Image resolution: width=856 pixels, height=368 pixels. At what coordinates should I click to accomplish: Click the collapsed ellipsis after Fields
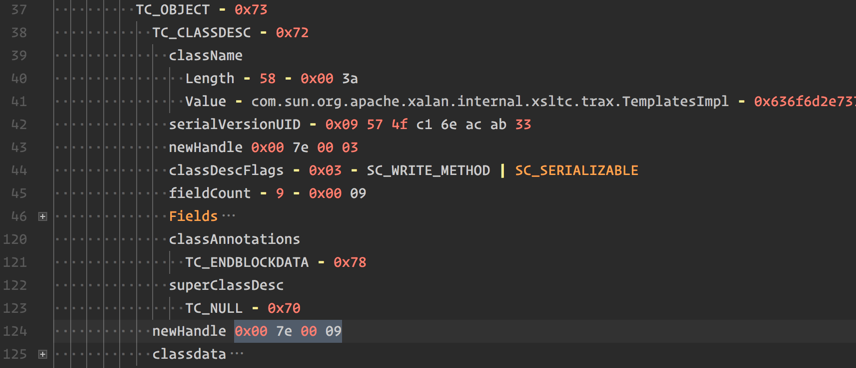pos(228,217)
